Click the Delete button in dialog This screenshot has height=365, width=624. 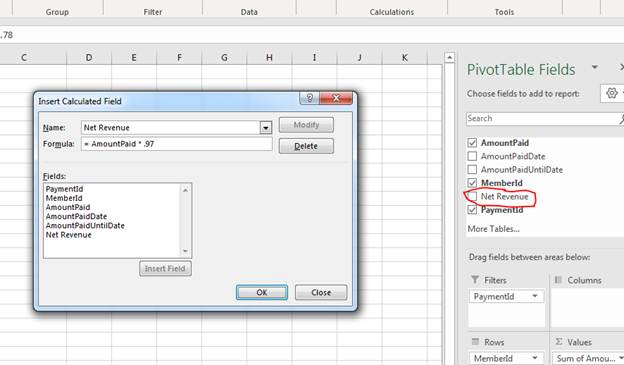pos(306,146)
